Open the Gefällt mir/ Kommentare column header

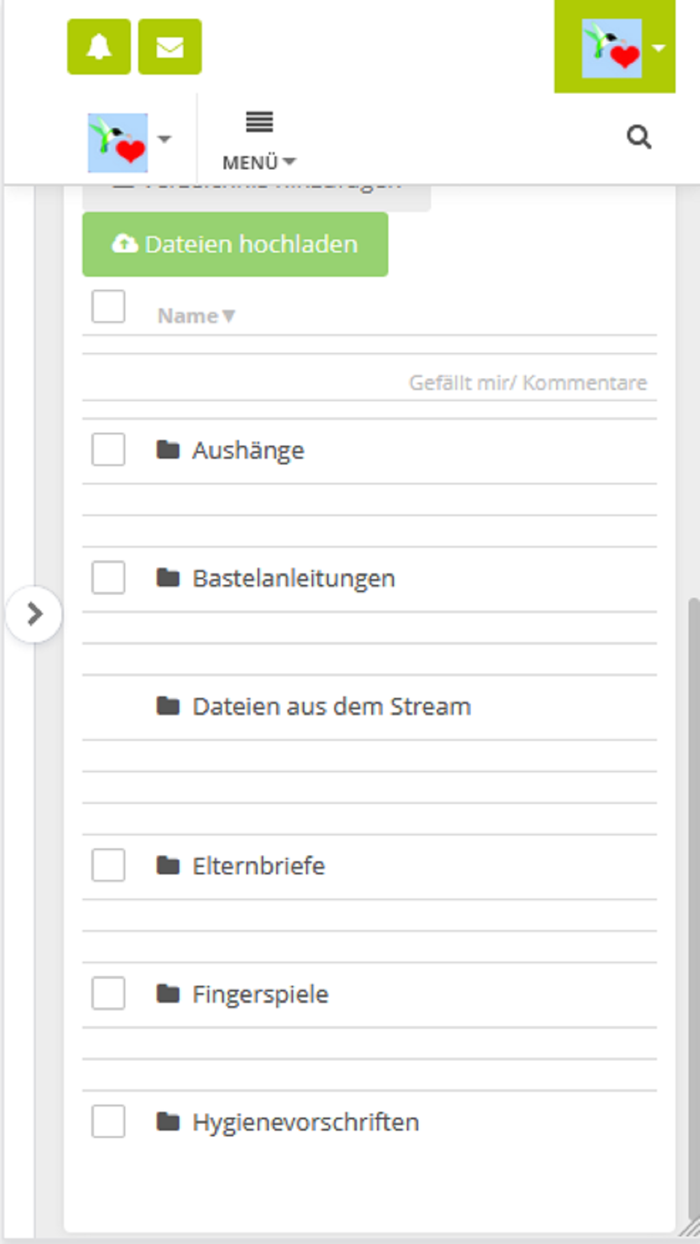(527, 382)
